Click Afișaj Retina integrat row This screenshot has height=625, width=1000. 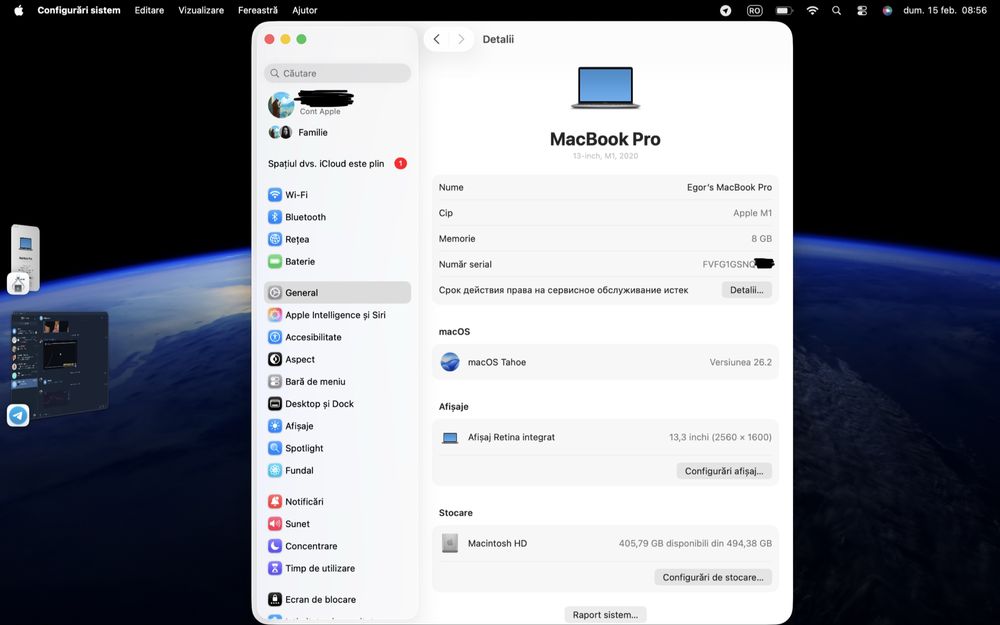point(605,438)
